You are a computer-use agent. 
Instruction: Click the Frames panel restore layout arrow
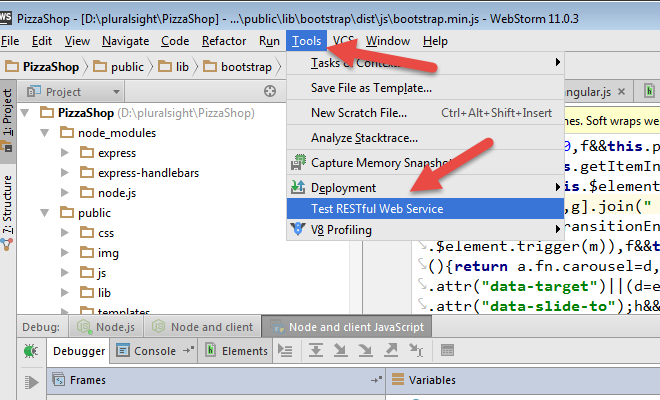coord(376,380)
